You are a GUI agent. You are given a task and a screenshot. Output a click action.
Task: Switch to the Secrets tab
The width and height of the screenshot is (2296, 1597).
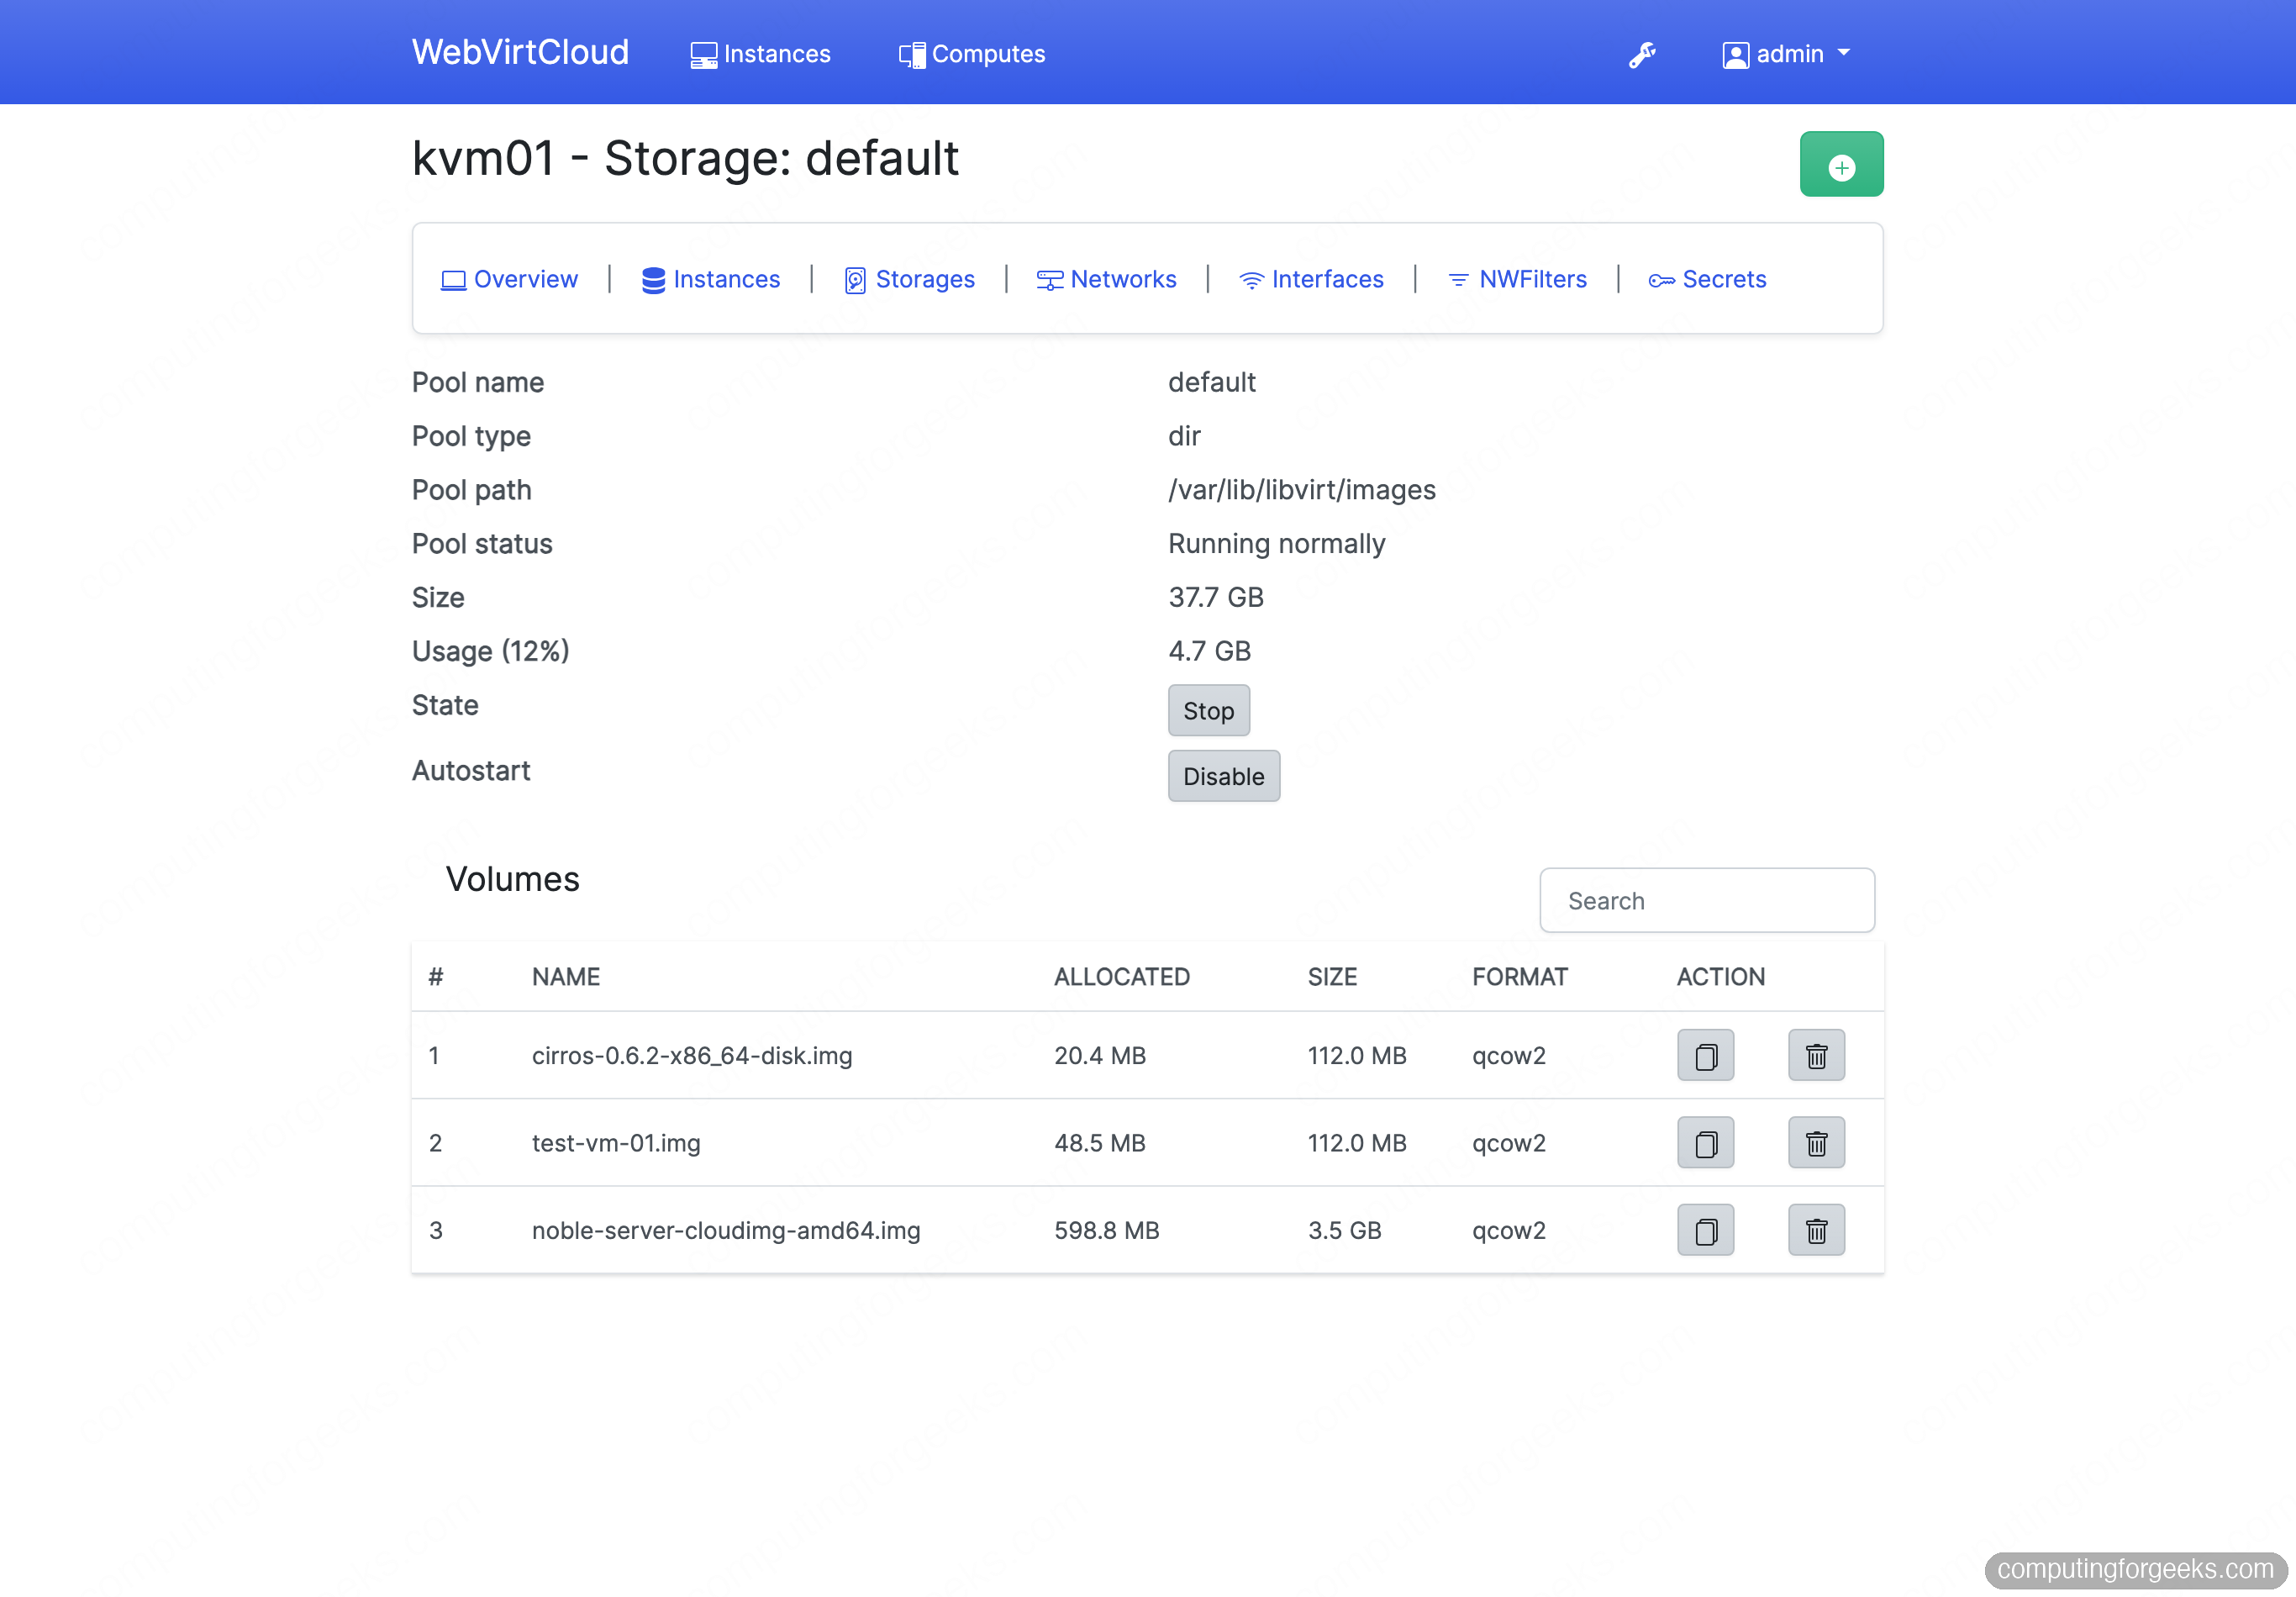(1707, 279)
